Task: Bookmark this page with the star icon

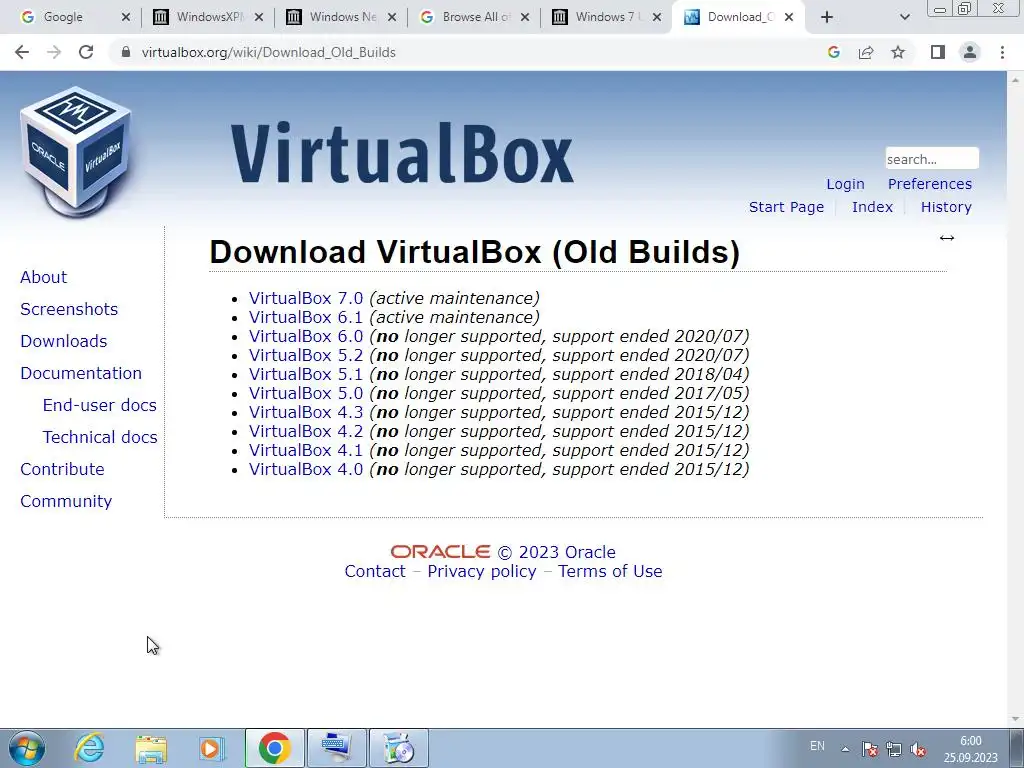Action: tap(898, 52)
